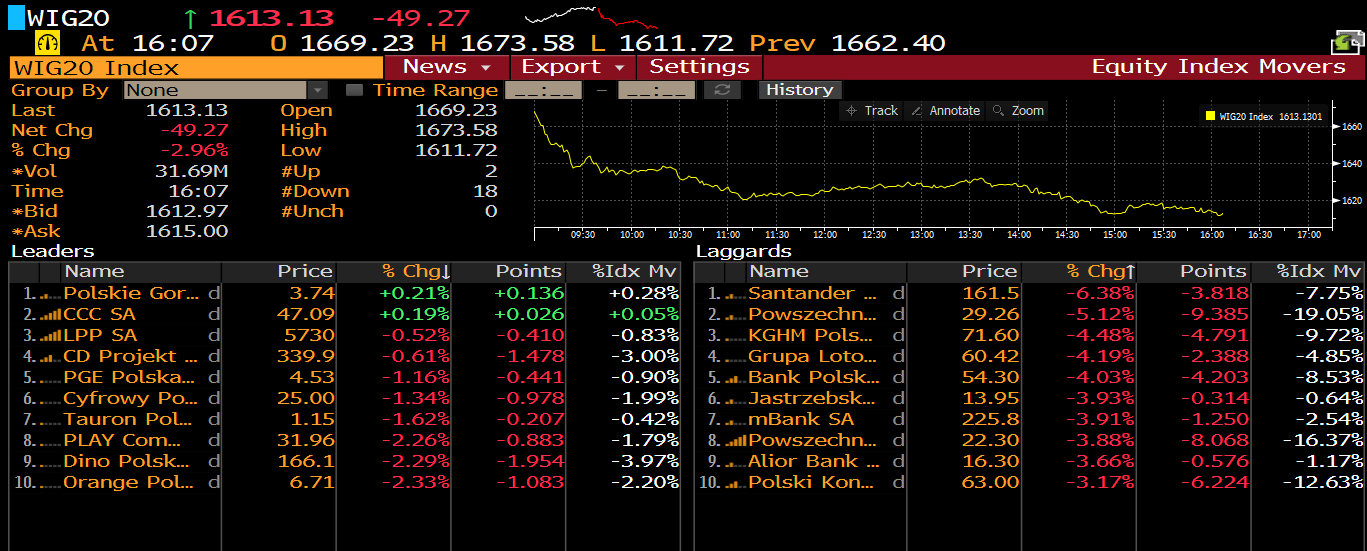This screenshot has width=1367, height=551.
Task: Activate the Zoom magnifier tool on the chart
Action: click(x=1018, y=111)
